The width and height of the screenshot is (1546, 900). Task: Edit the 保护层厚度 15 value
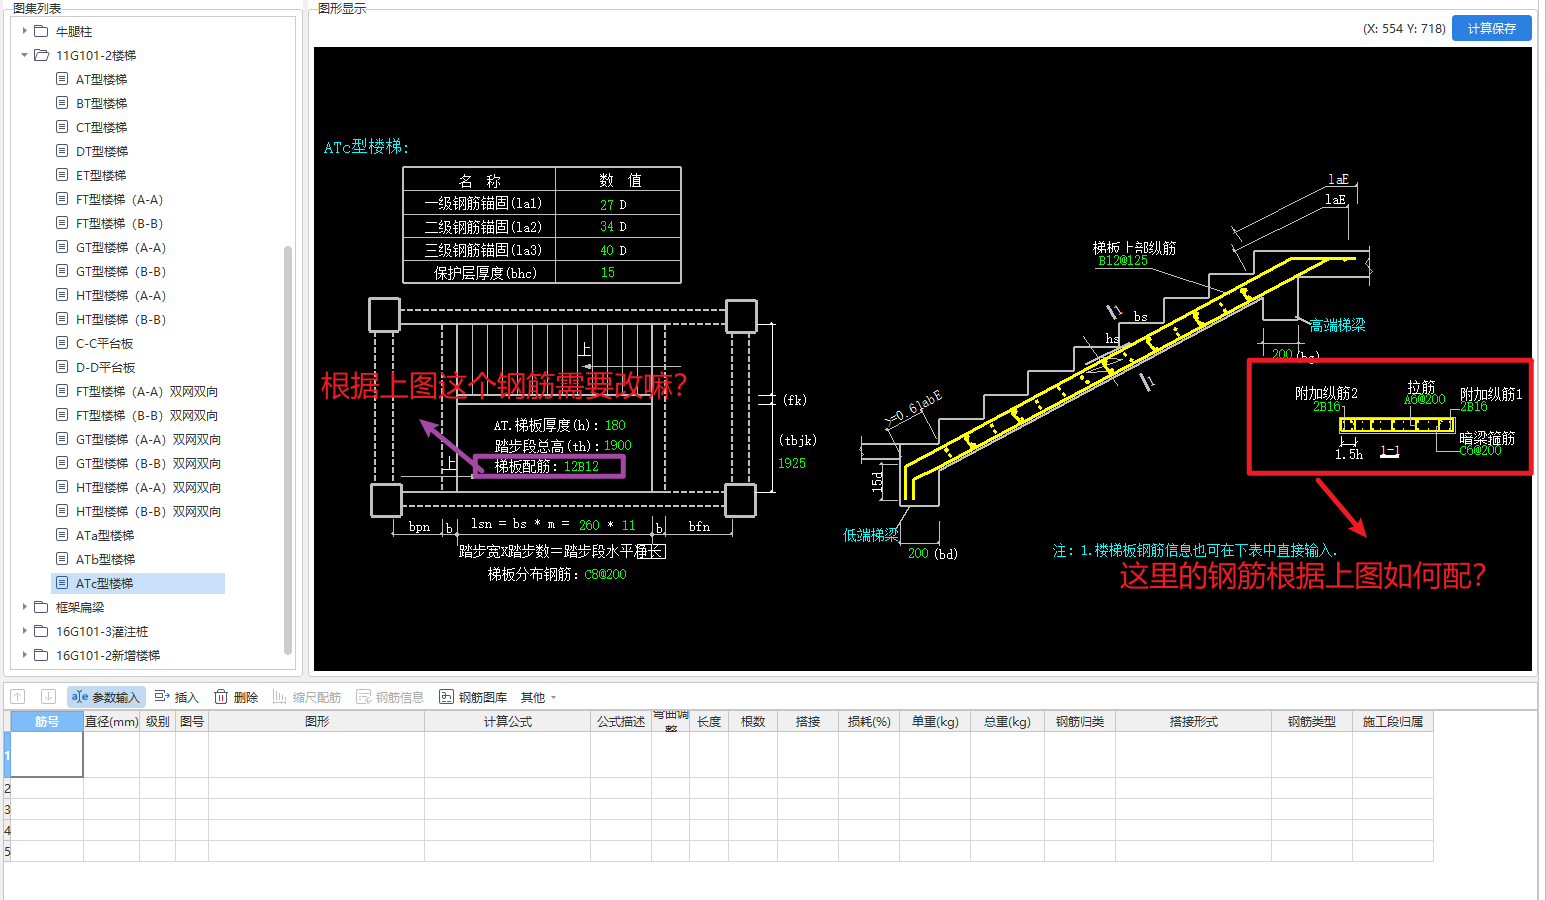607,272
